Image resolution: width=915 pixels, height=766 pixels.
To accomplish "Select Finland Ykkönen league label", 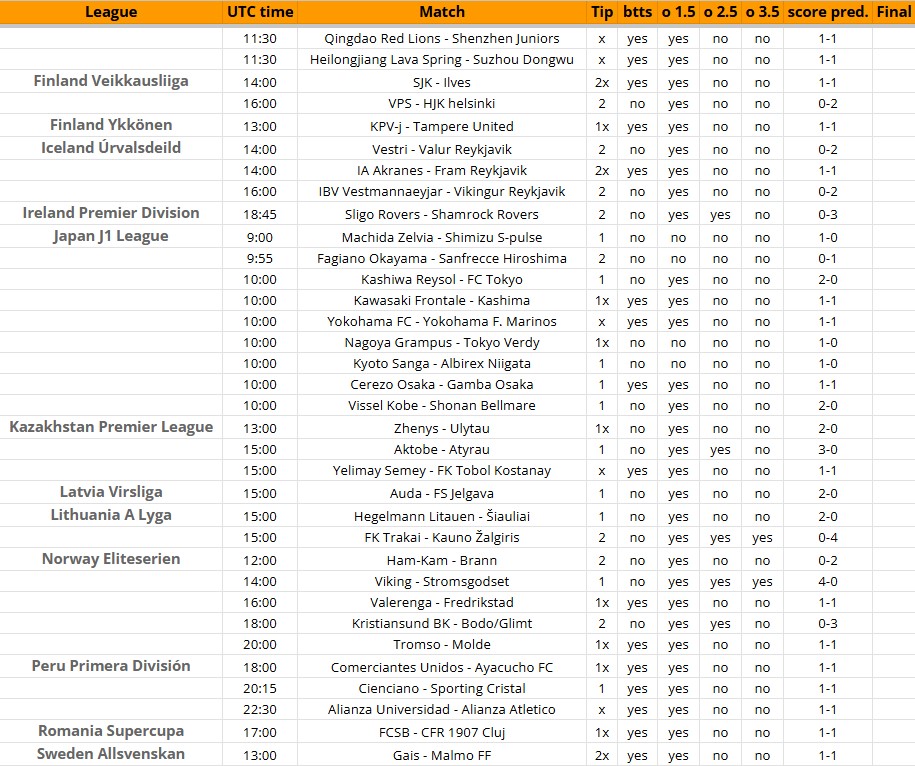I will coord(111,125).
